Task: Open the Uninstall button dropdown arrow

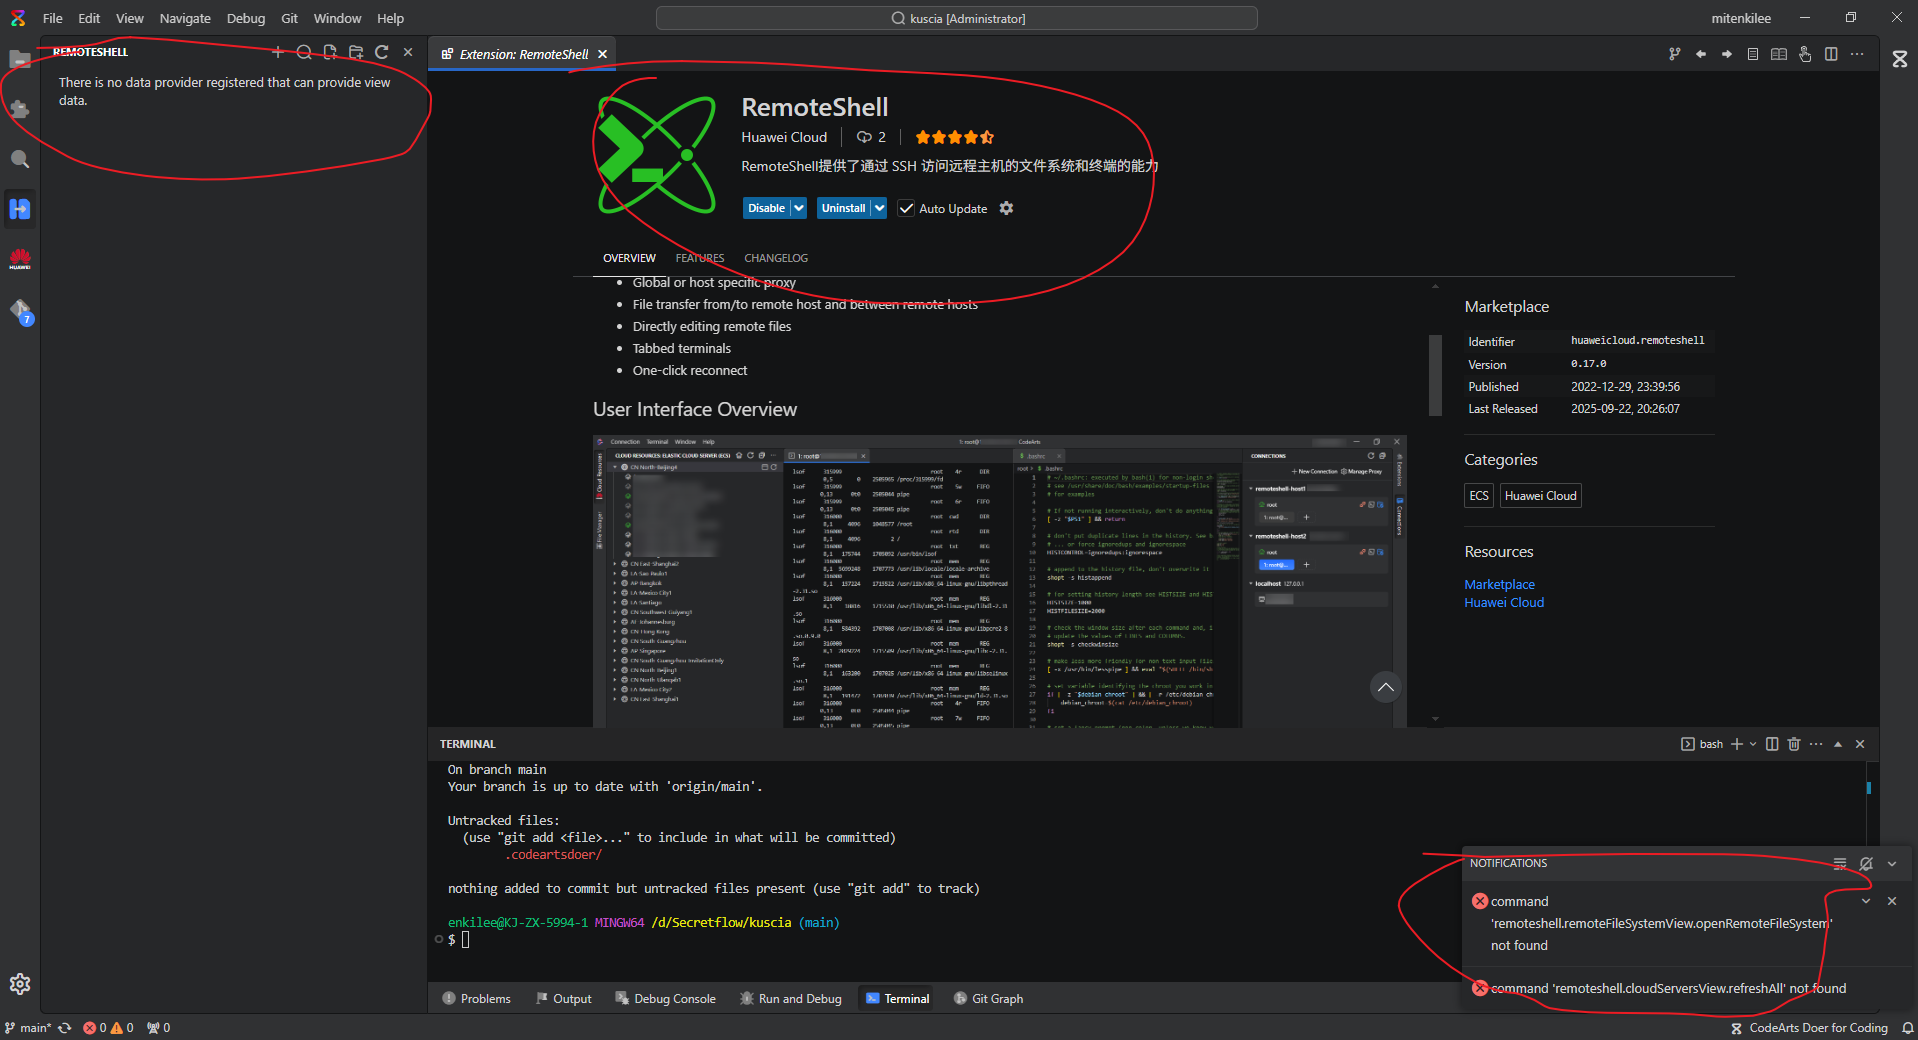Action: coord(879,208)
